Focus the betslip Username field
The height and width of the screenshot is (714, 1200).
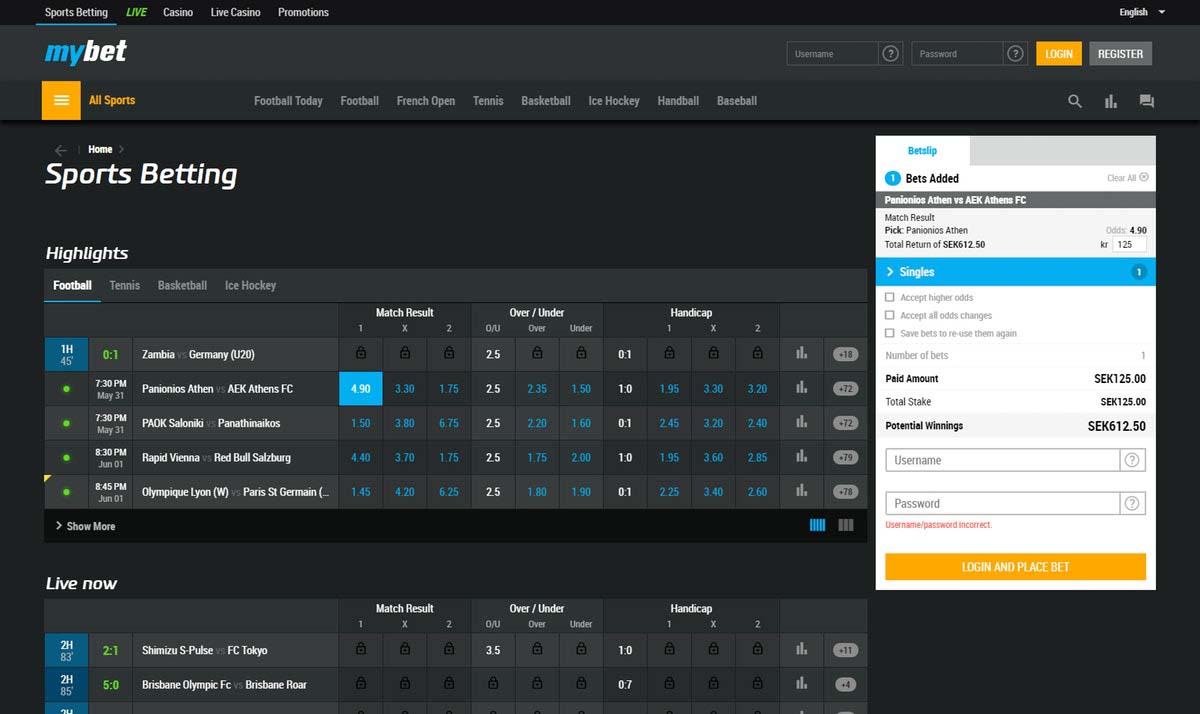tap(1002, 460)
